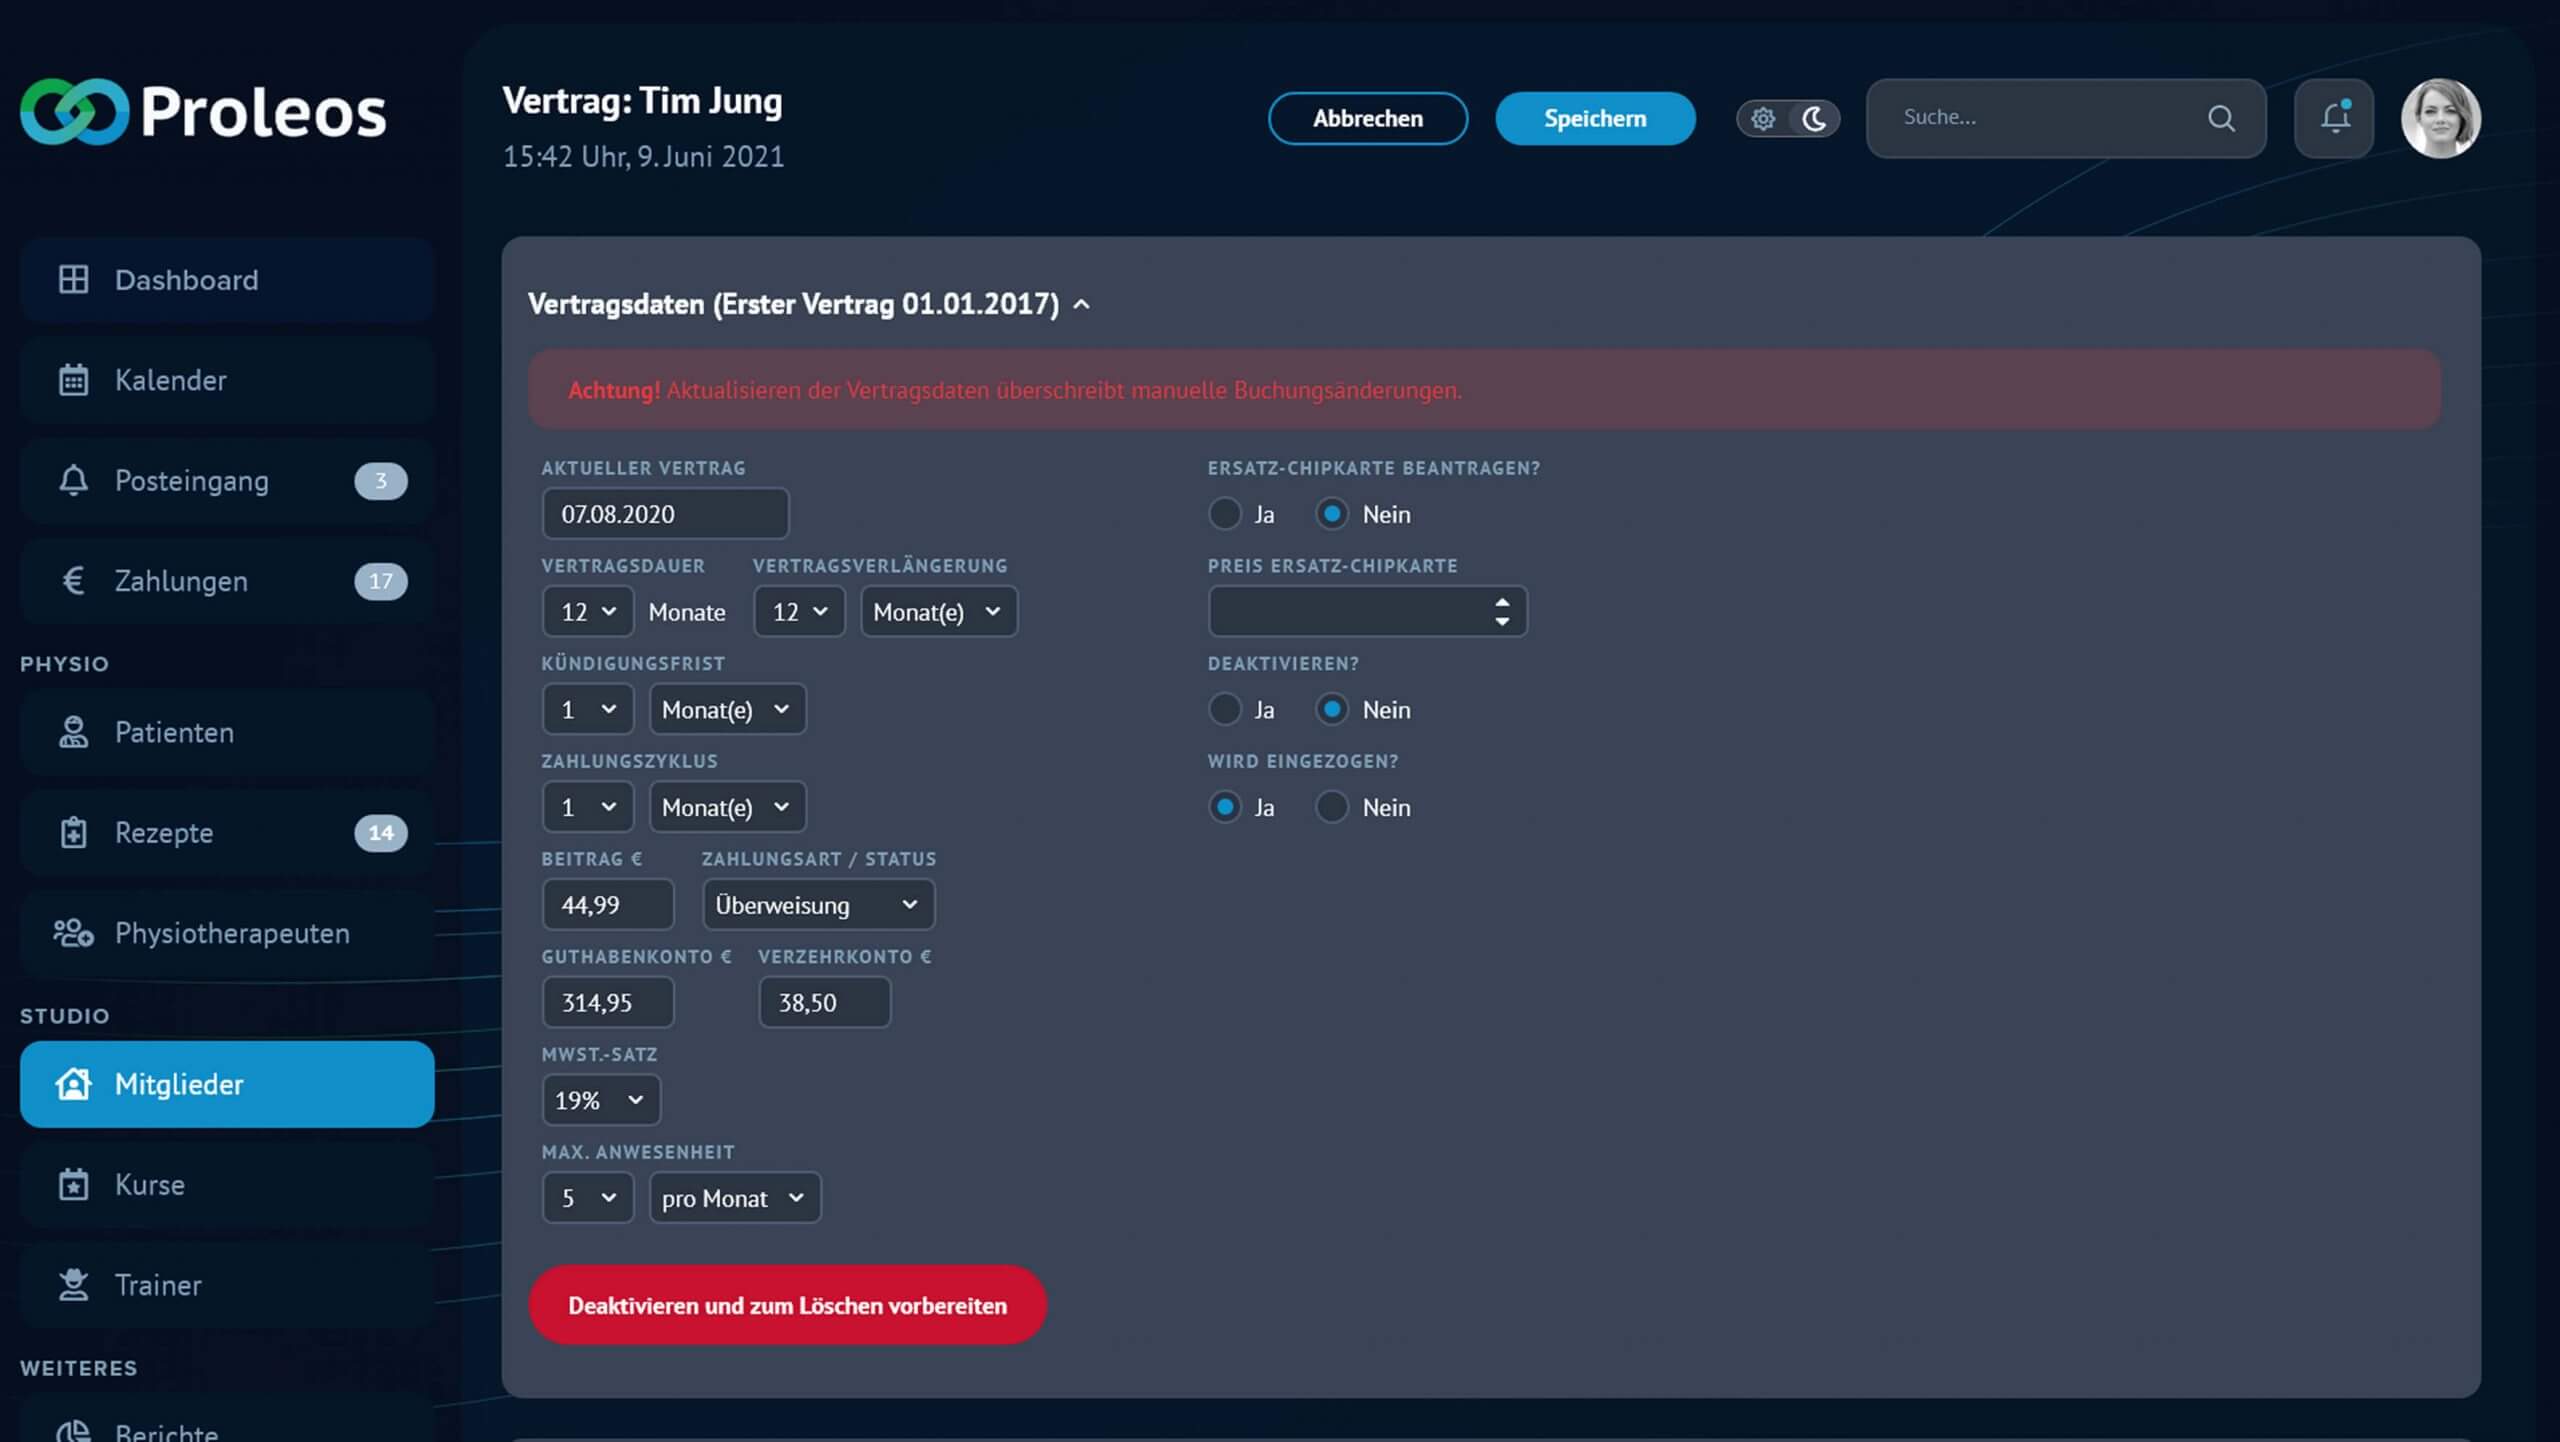
Task: Open the Kündigungsfrist Monat(e) unit dropdown
Action: pyautogui.click(x=727, y=709)
